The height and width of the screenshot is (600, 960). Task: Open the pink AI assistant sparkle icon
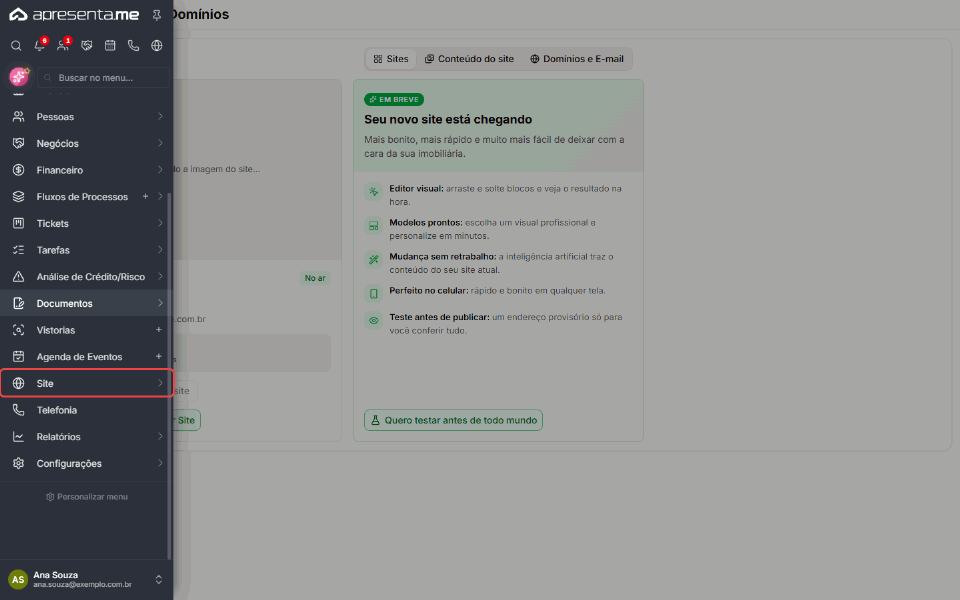[x=19, y=77]
